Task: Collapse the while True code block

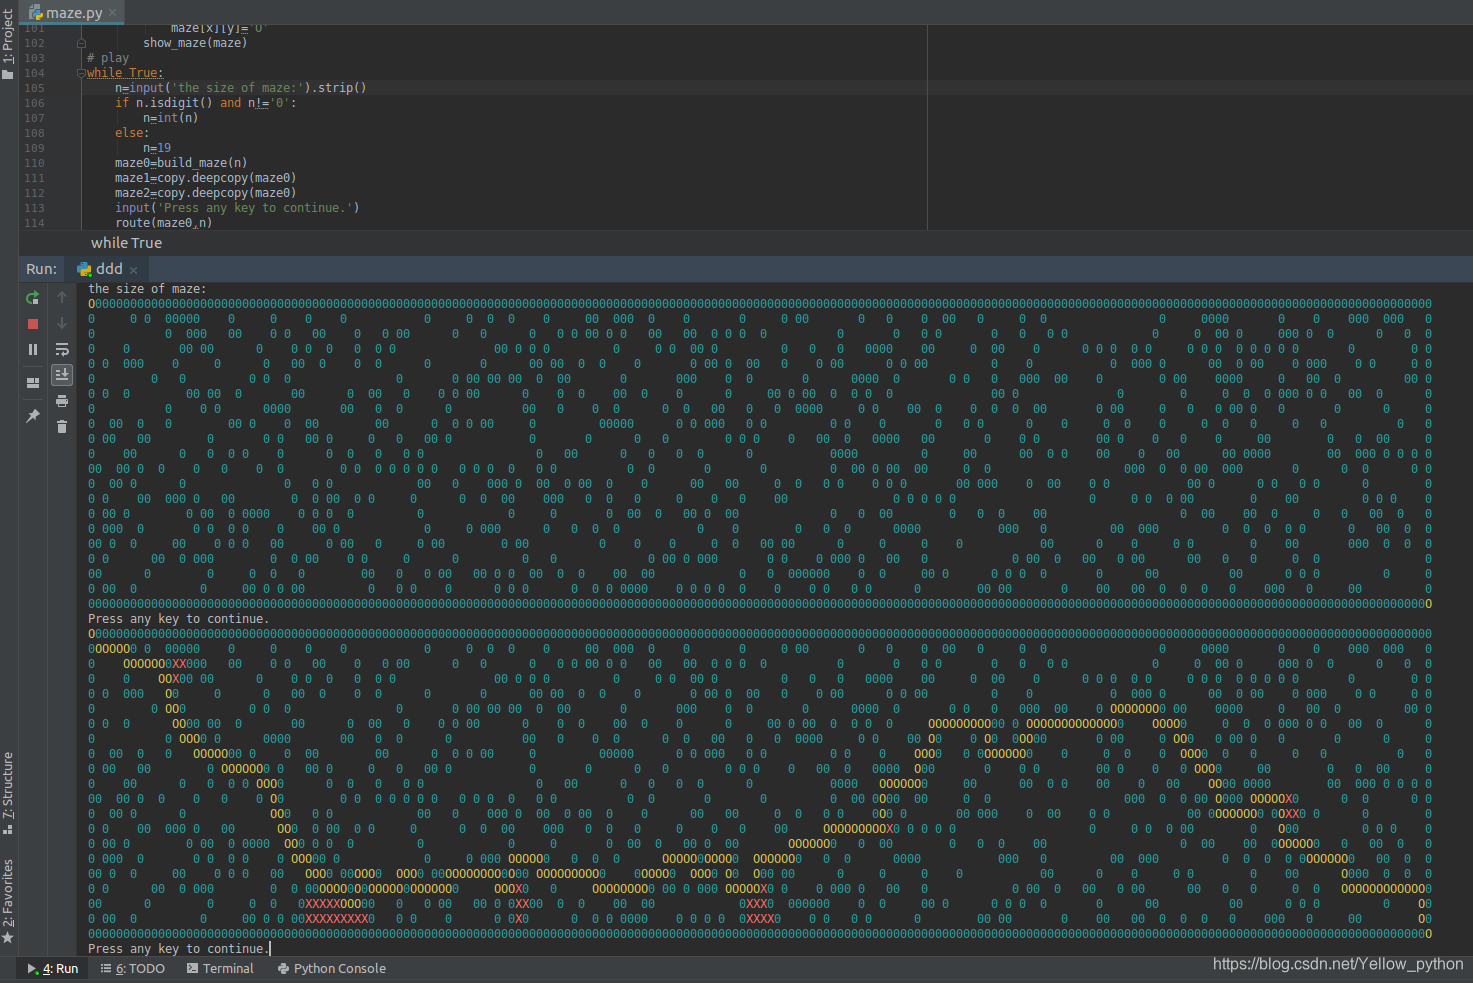Action: click(x=81, y=73)
